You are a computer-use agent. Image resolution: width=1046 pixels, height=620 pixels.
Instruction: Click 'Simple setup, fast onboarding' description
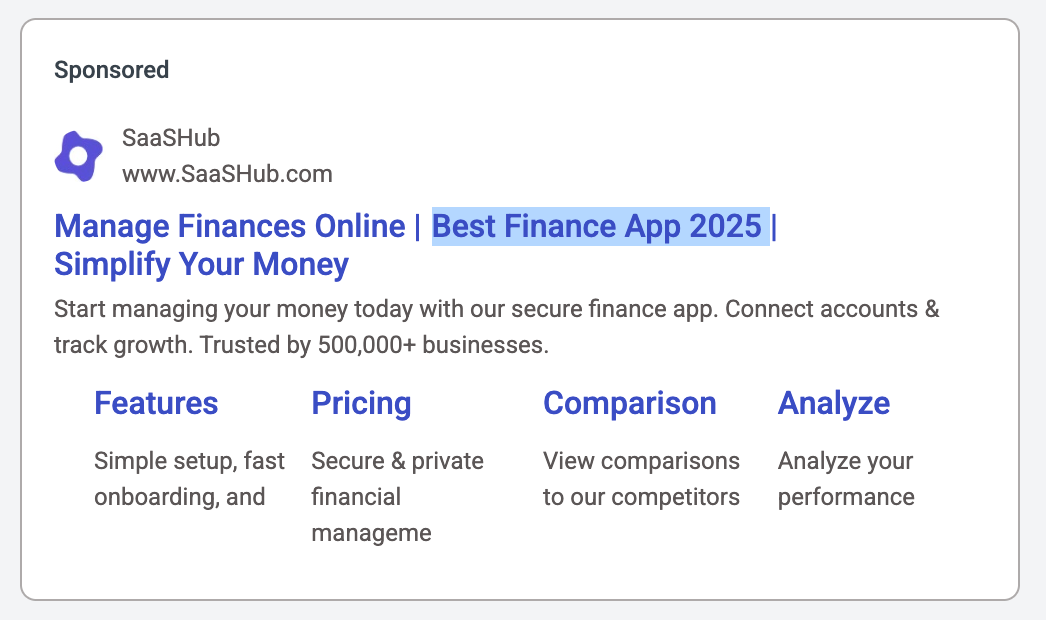pyautogui.click(x=189, y=479)
